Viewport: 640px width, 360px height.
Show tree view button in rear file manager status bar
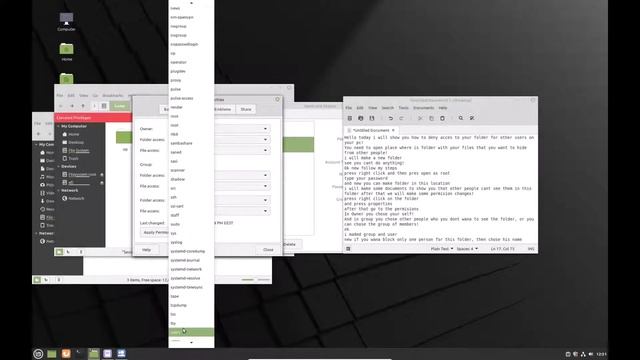click(x=46, y=280)
